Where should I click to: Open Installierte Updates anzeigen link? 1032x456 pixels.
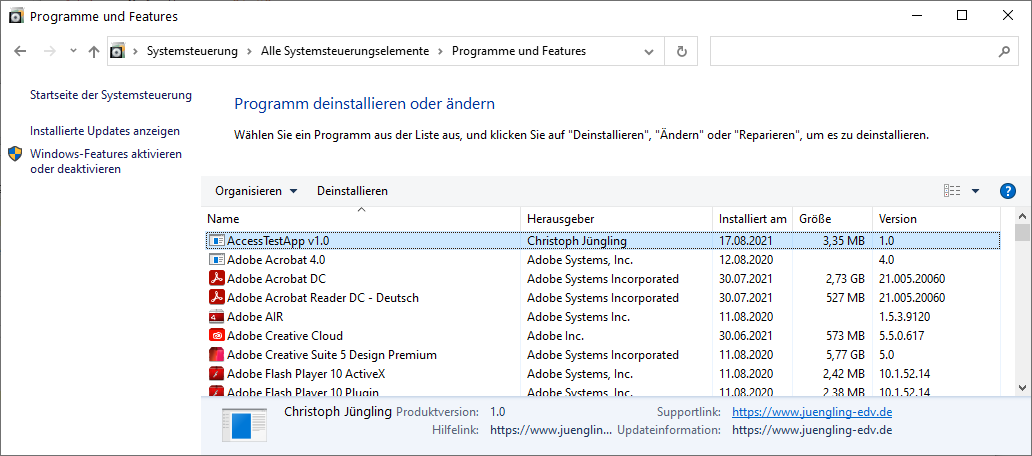point(105,131)
